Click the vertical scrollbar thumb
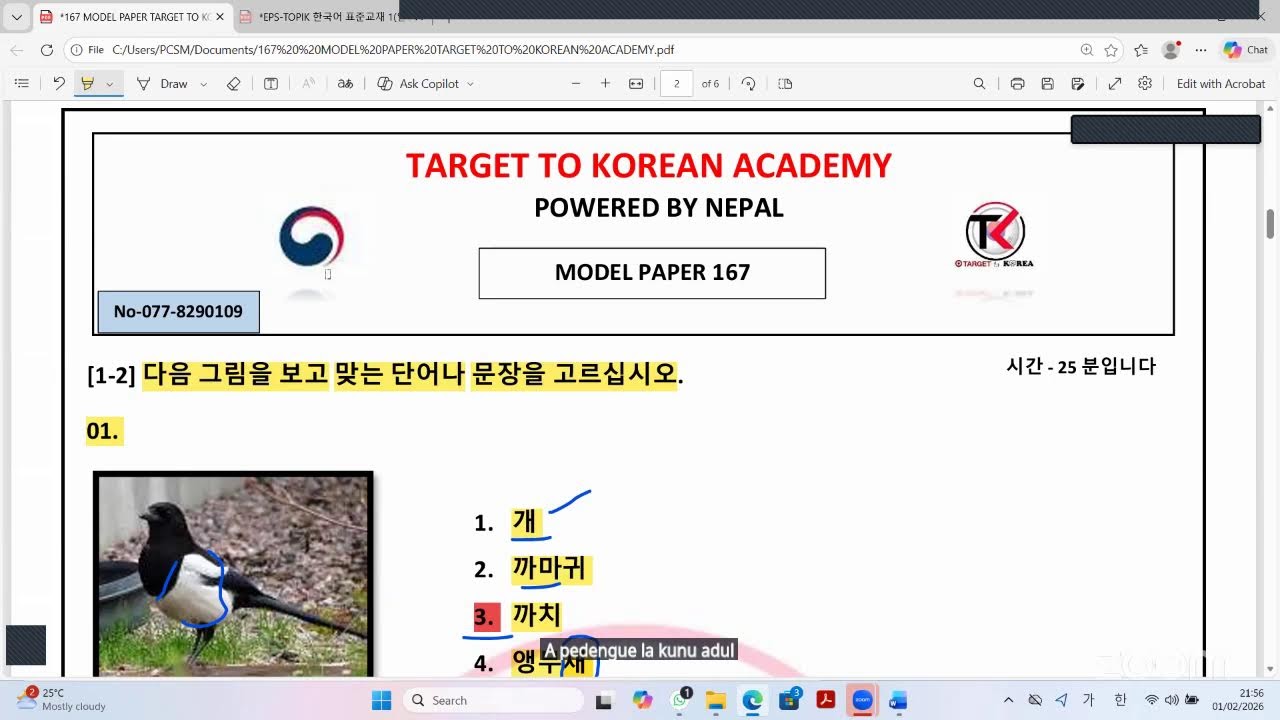The width and height of the screenshot is (1280, 720). (1271, 224)
